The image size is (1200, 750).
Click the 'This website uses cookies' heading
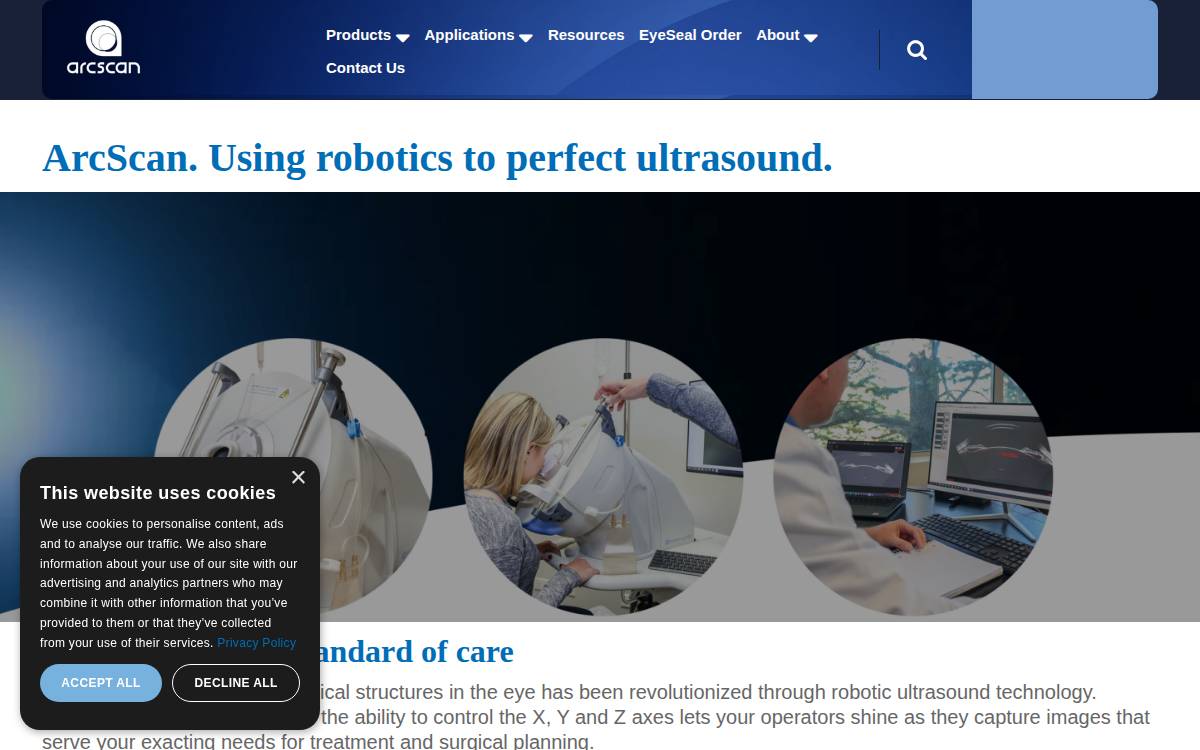coord(158,493)
